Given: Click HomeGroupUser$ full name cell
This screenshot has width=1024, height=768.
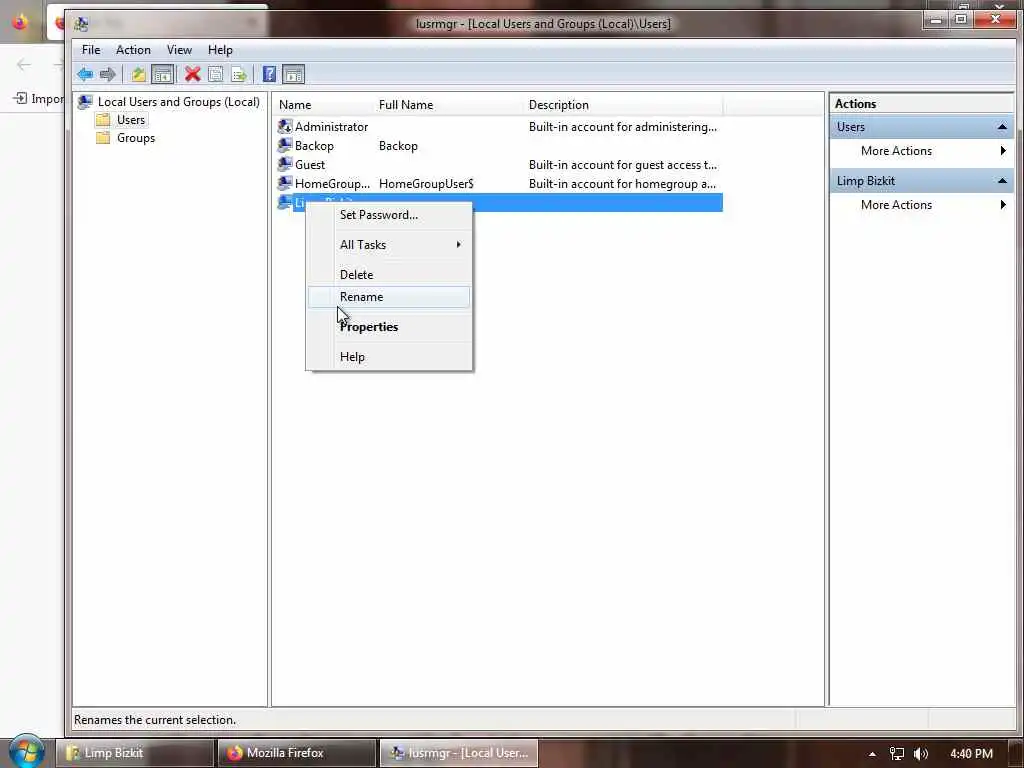Looking at the screenshot, I should click(x=426, y=184).
